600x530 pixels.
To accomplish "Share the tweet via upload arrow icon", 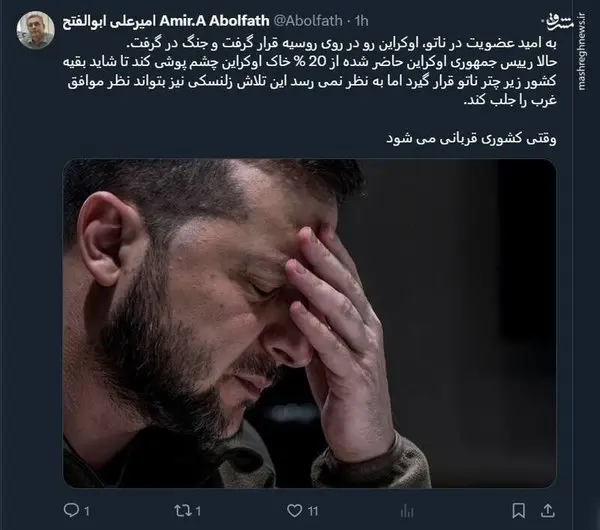I will [548, 510].
